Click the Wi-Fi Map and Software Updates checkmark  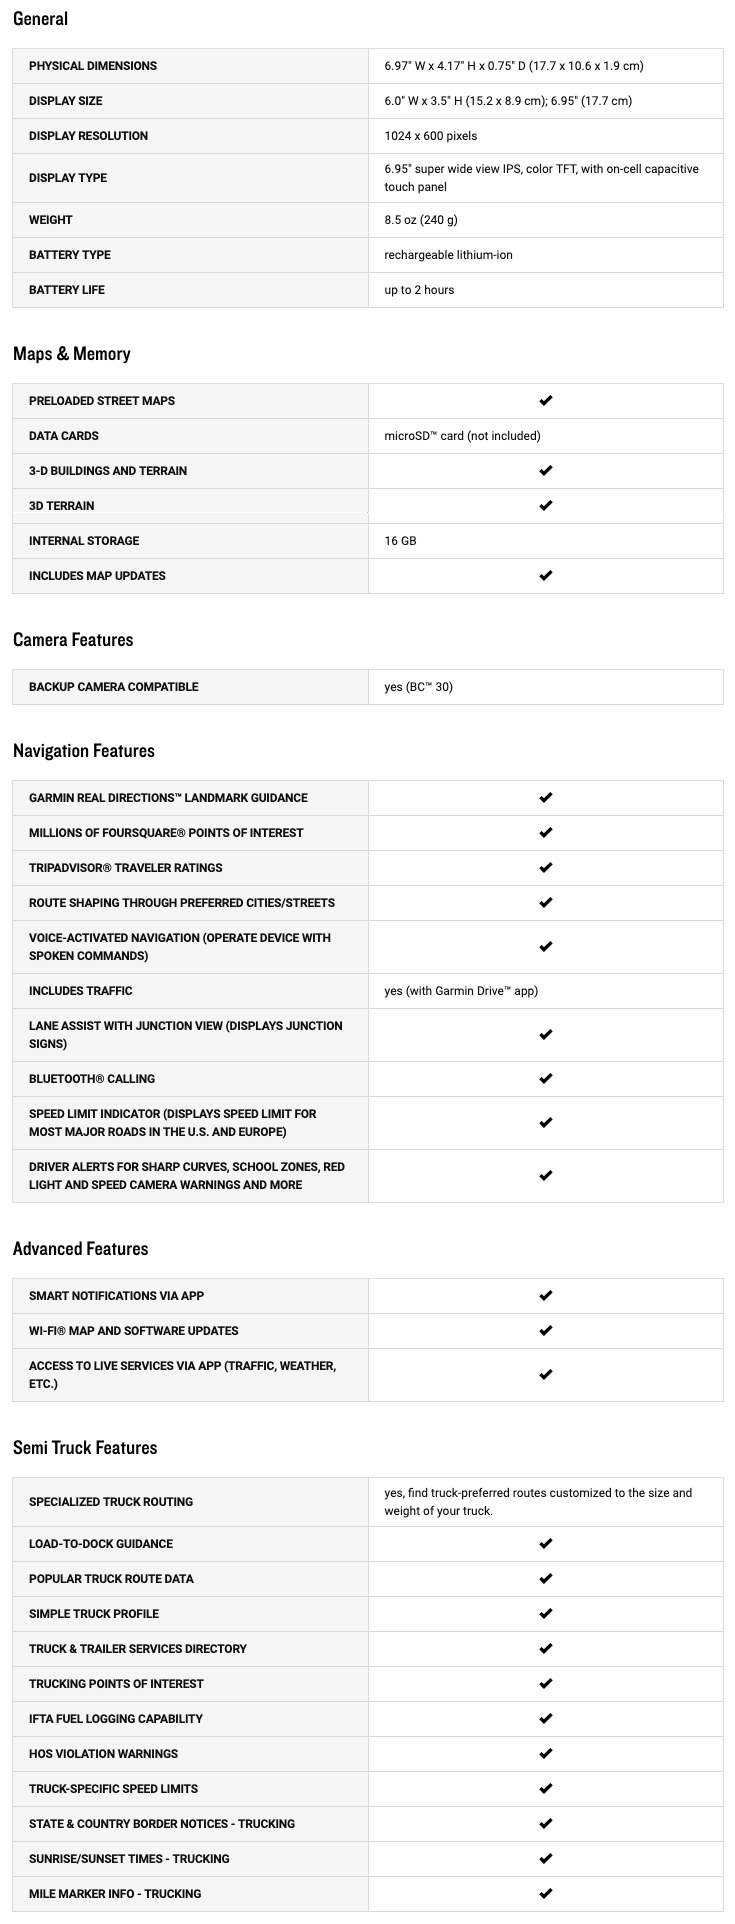pos(545,1331)
